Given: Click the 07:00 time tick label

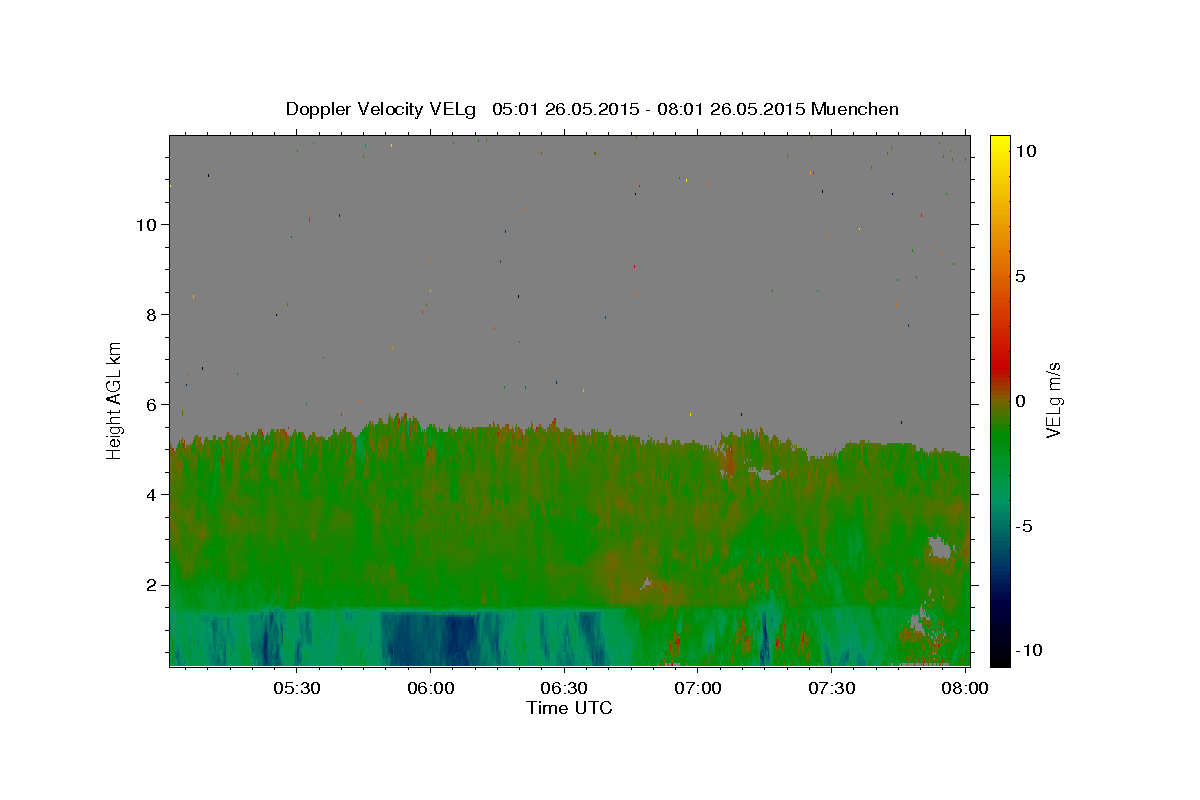Looking at the screenshot, I should pos(698,688).
